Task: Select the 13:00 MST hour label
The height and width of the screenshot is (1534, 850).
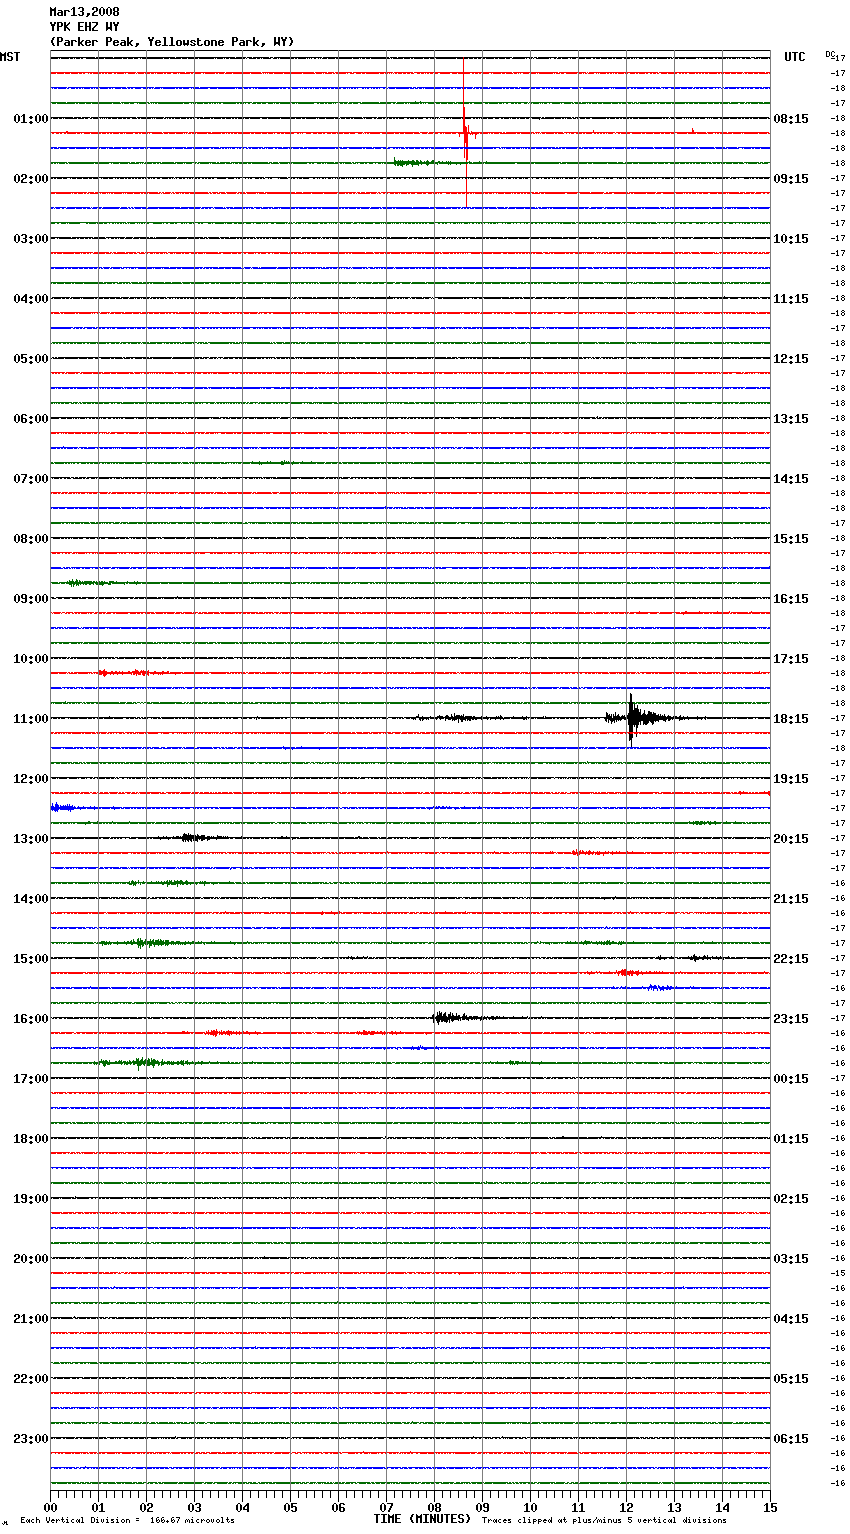Action: click(x=31, y=839)
